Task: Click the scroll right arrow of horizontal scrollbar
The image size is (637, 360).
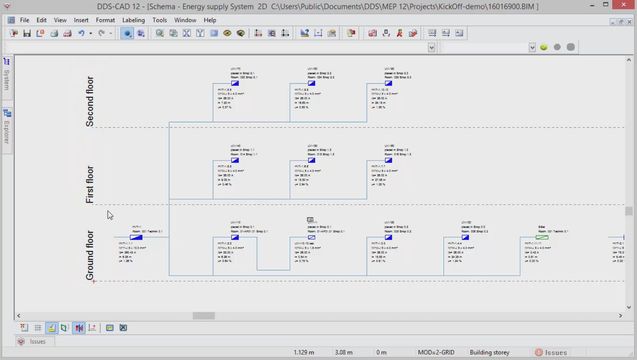Action: [620, 316]
